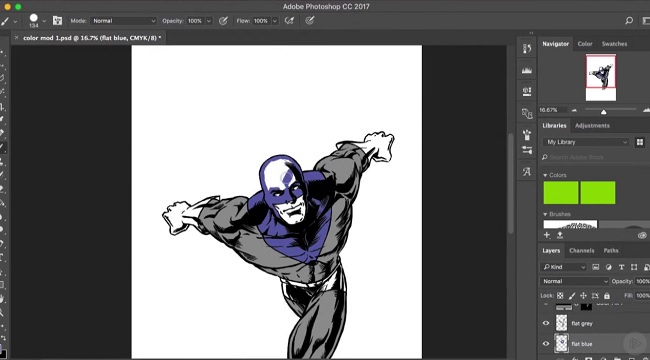Switch to the Paths tab
The image size is (650, 360).
point(611,251)
